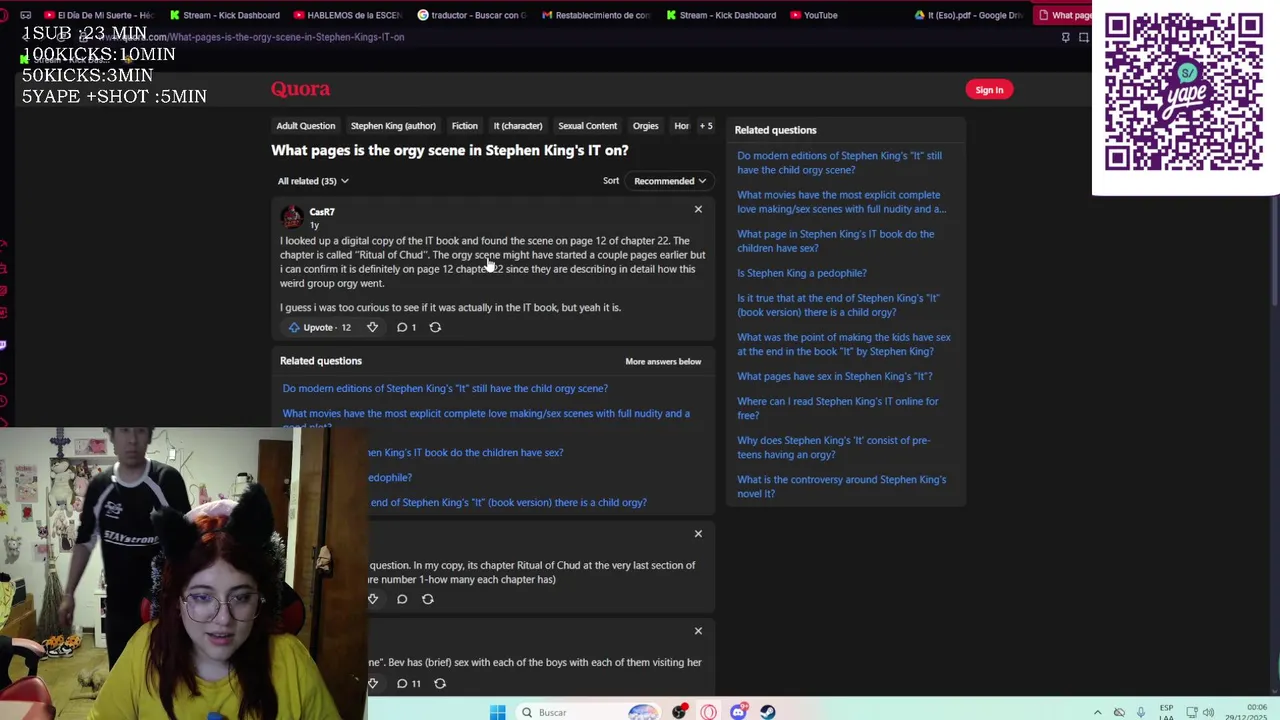Click the Sign In button
The image size is (1280, 720).
click(989, 90)
